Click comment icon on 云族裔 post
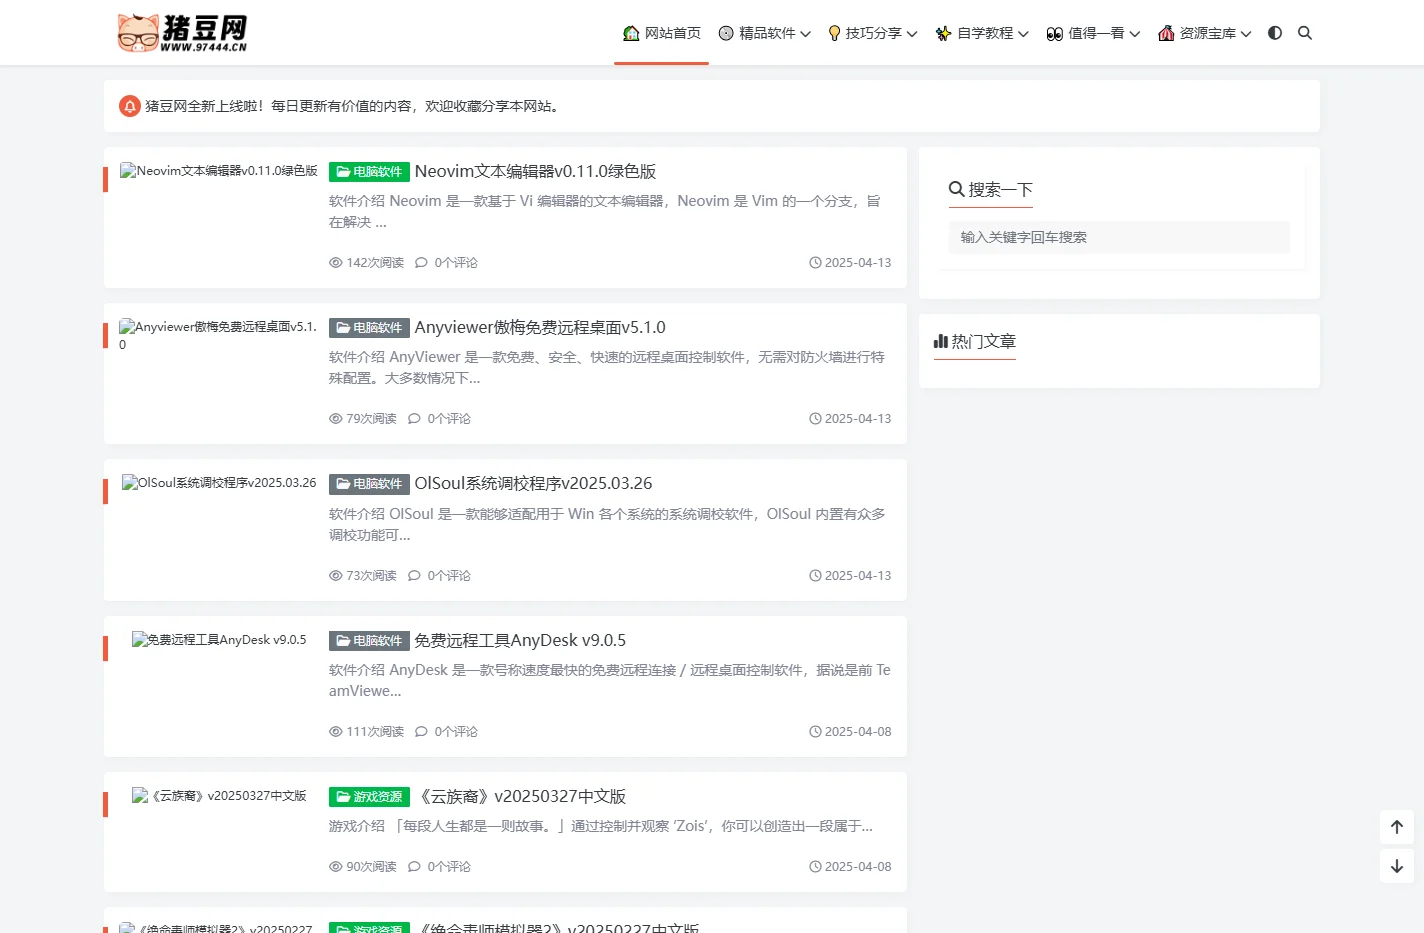Viewport: 1424px width, 933px height. [414, 867]
